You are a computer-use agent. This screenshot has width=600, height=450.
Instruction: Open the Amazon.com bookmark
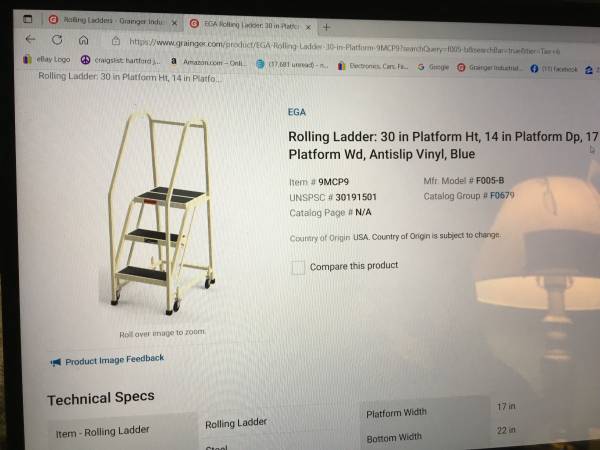coord(209,62)
